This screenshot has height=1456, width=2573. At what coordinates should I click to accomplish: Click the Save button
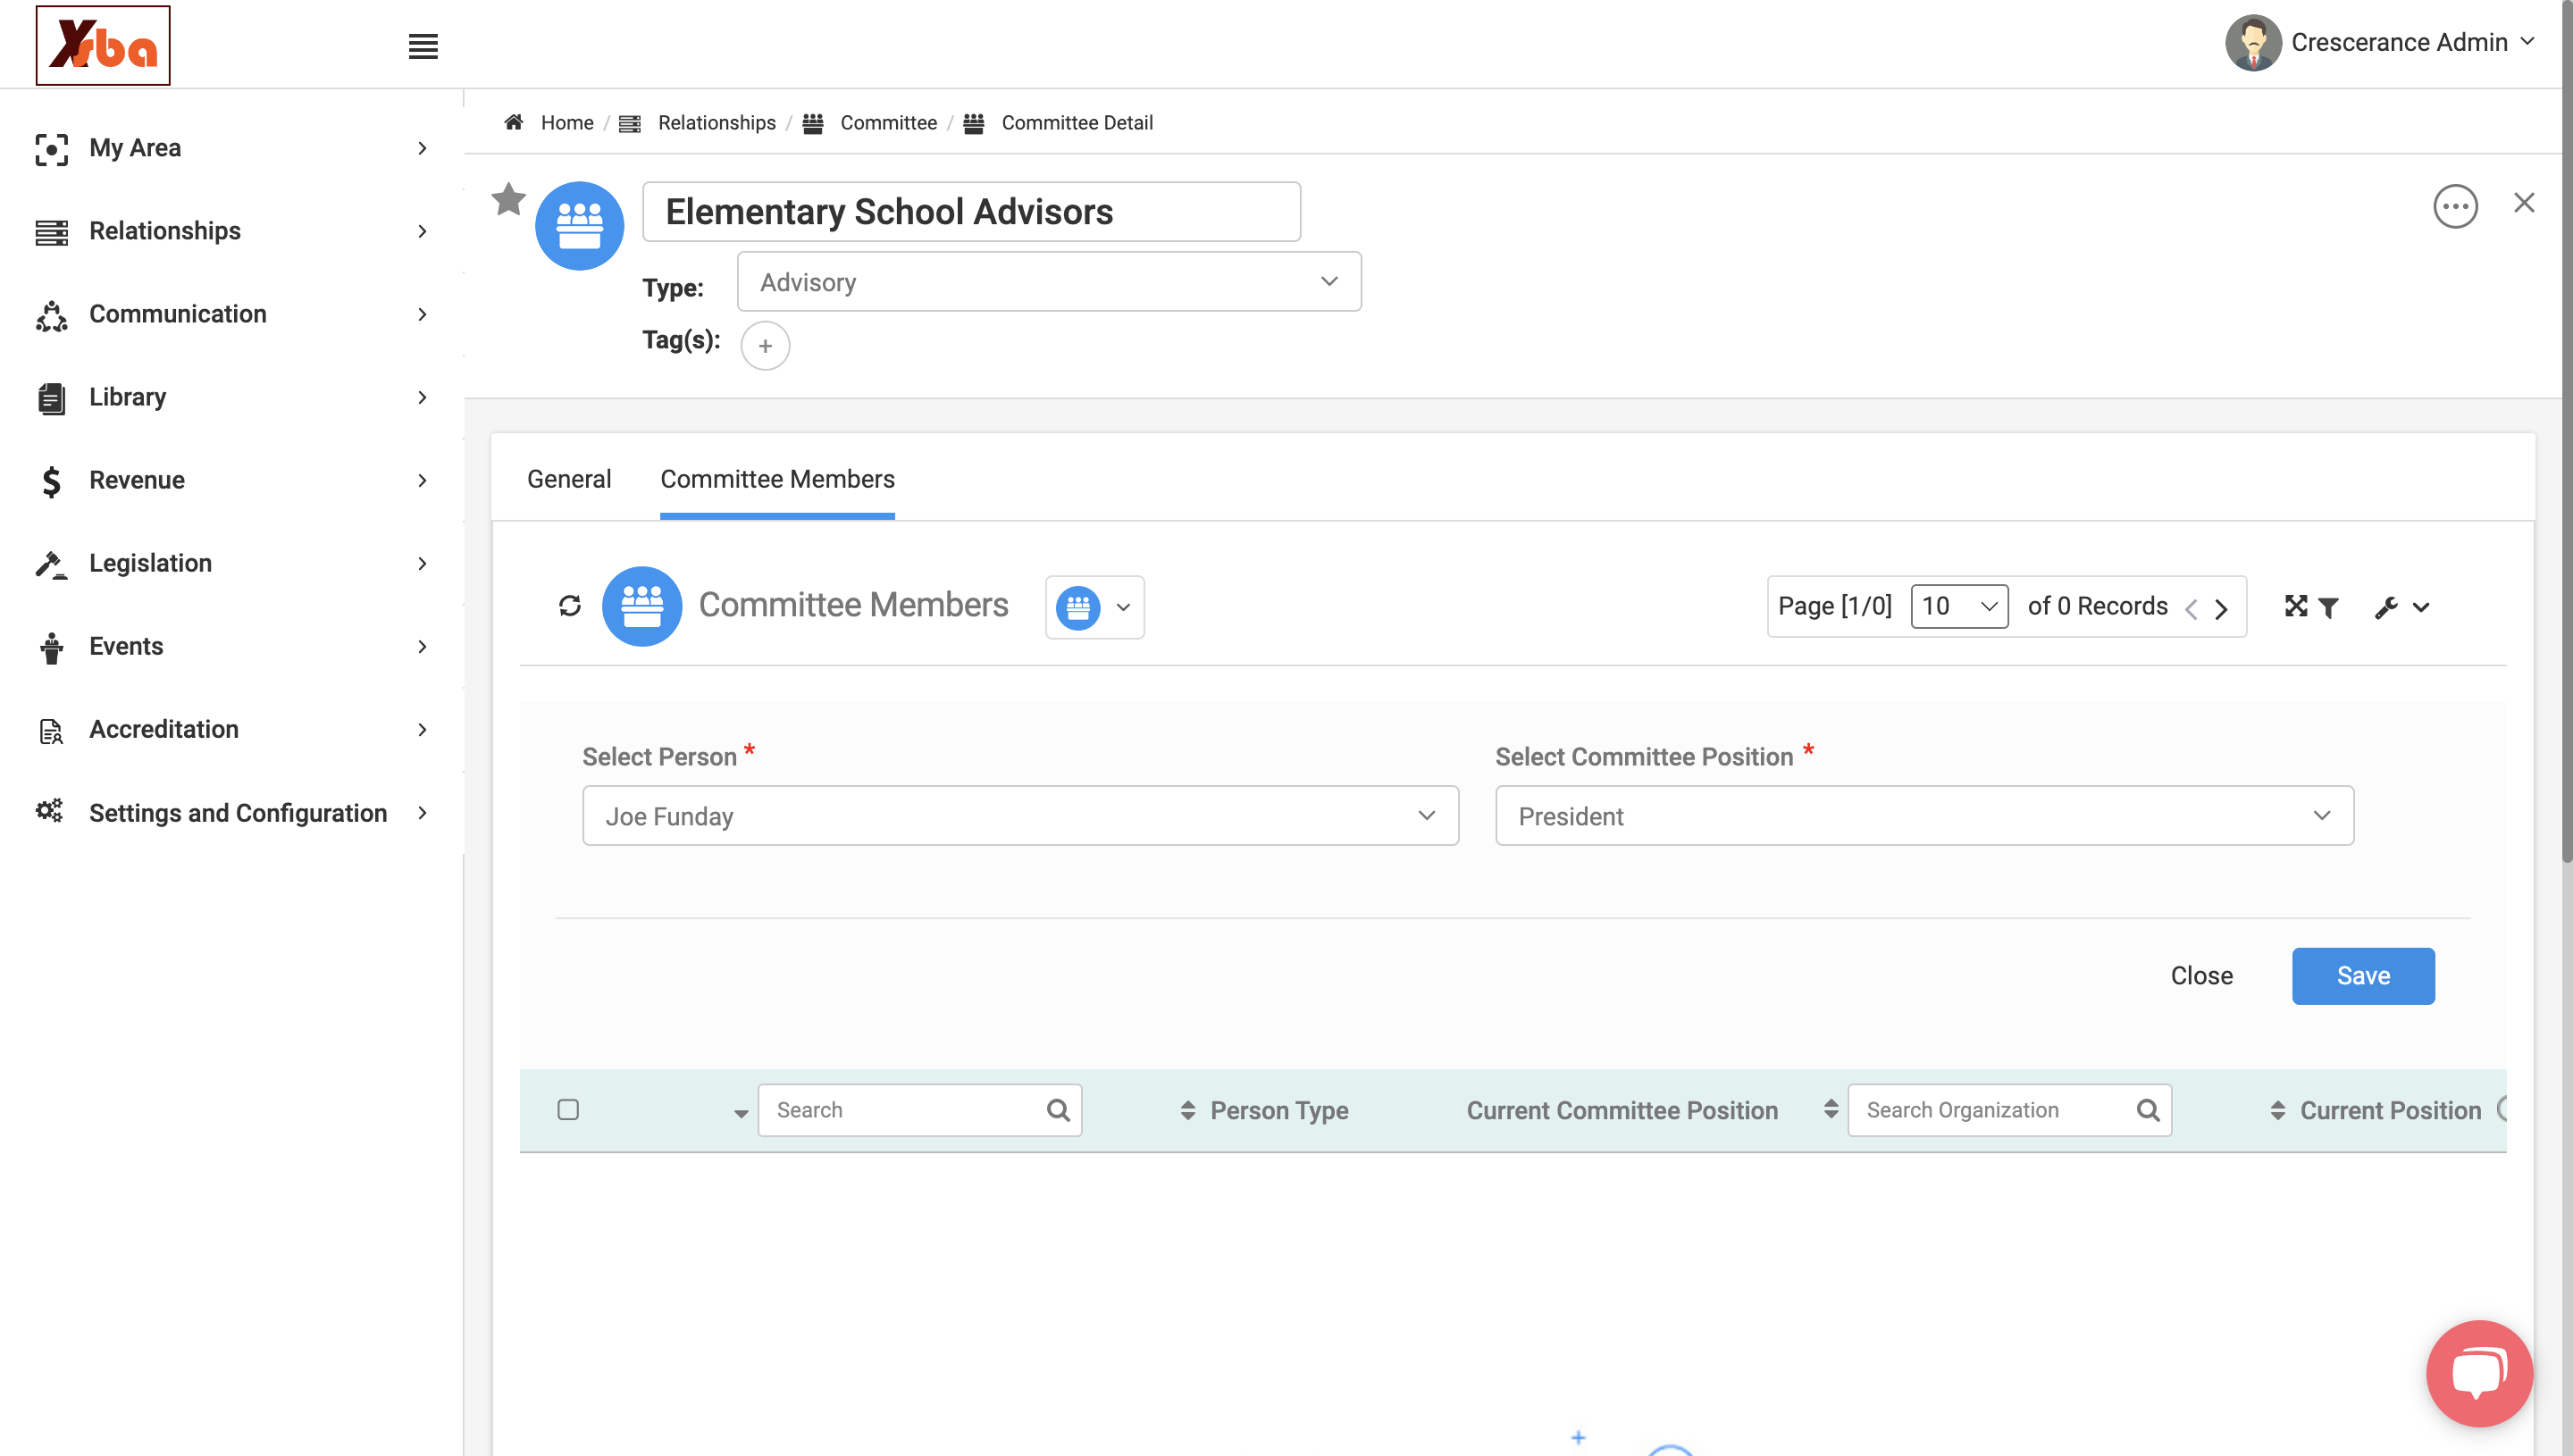pos(2362,976)
